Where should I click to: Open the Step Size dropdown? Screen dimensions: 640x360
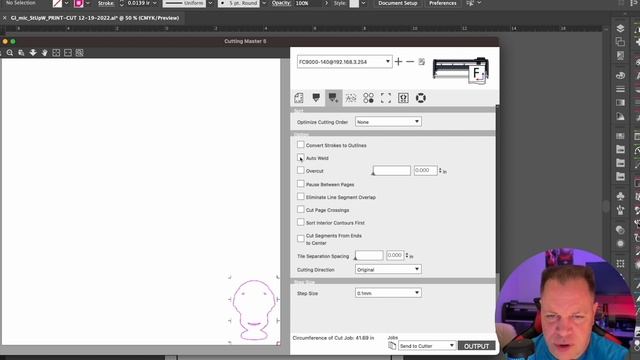point(388,293)
